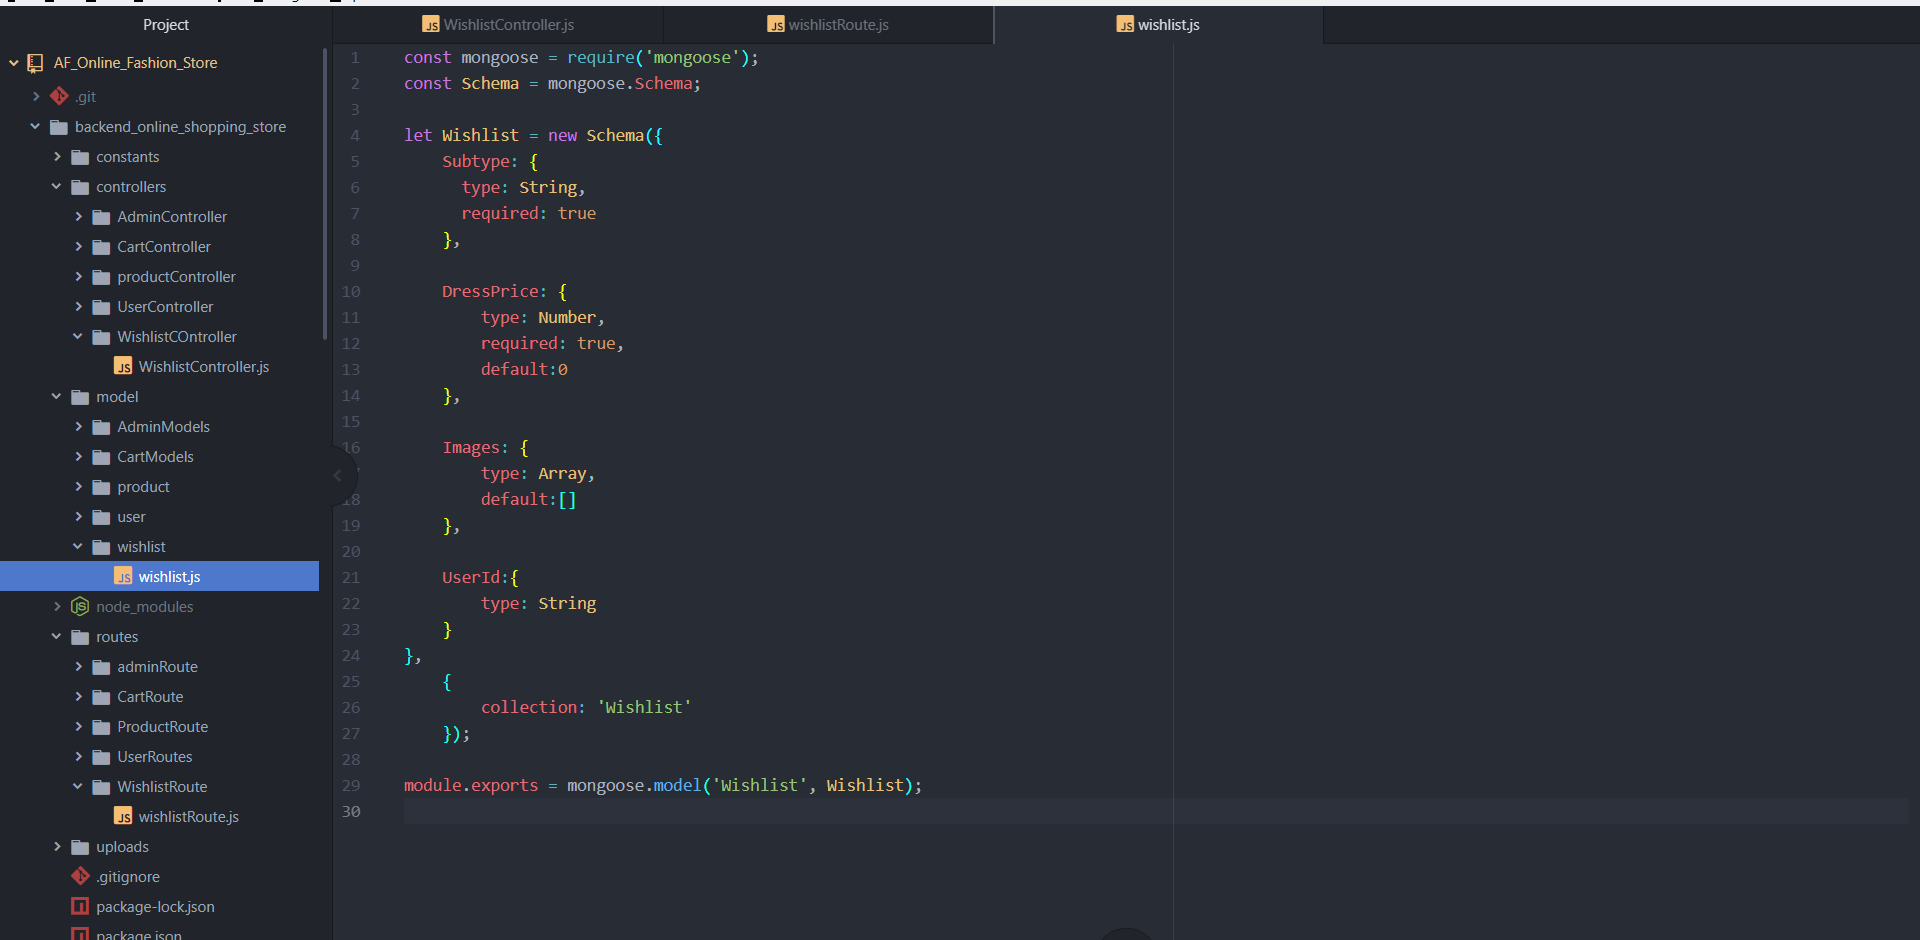
Task: Click the .gitignore git icon
Action: pyautogui.click(x=80, y=877)
